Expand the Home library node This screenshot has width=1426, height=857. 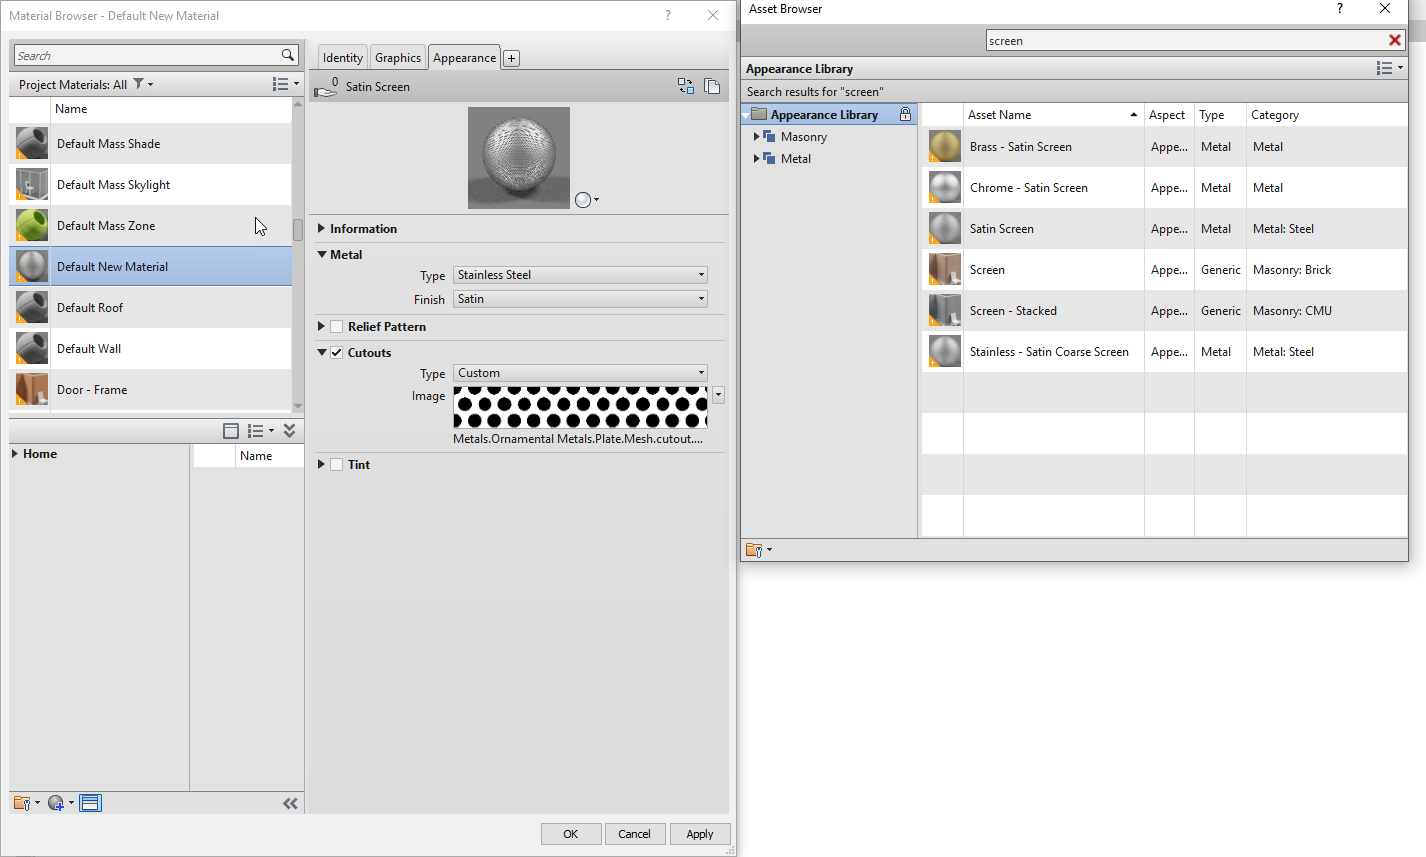point(15,454)
